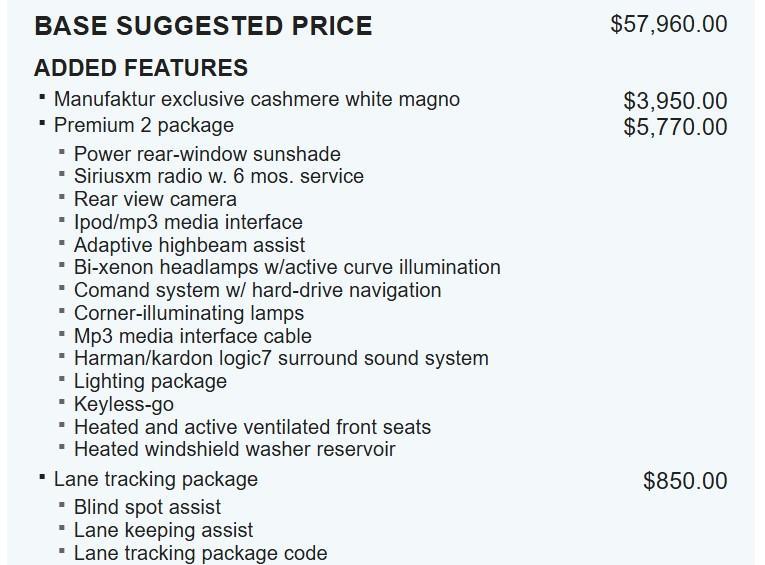Image resolution: width=765 pixels, height=565 pixels.
Task: Click Comand system w/ hard-drive navigation
Action: (257, 290)
